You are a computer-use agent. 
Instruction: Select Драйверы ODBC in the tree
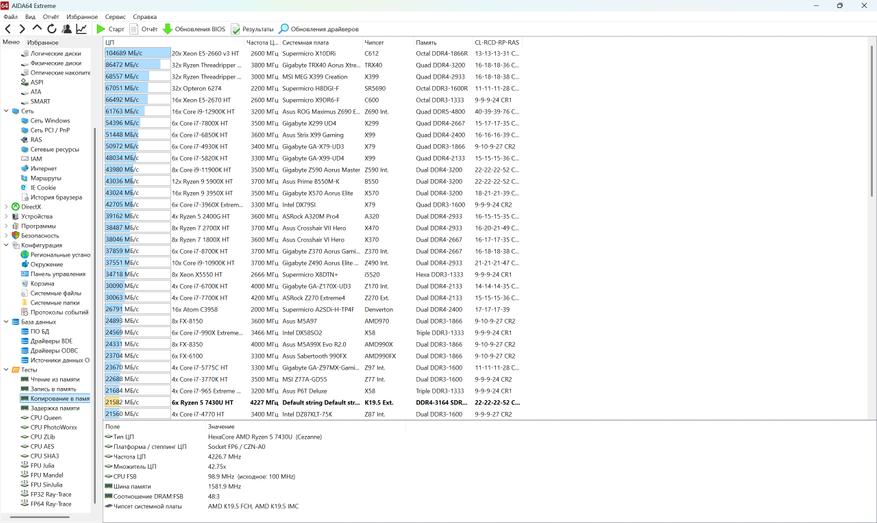pos(49,351)
